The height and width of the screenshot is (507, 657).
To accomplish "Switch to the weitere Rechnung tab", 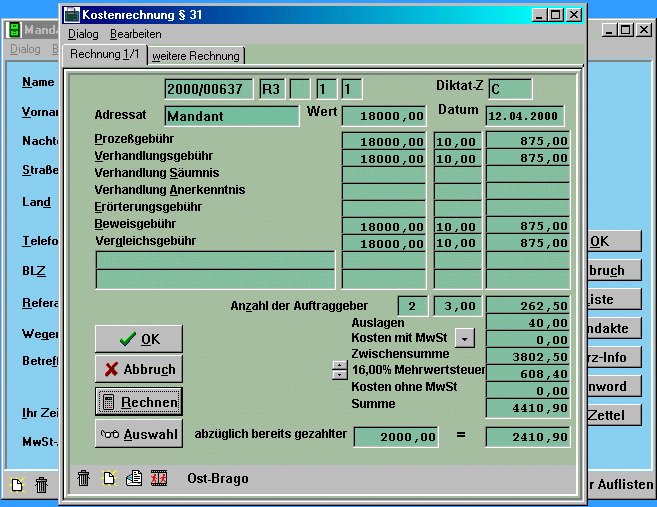I will [196, 55].
